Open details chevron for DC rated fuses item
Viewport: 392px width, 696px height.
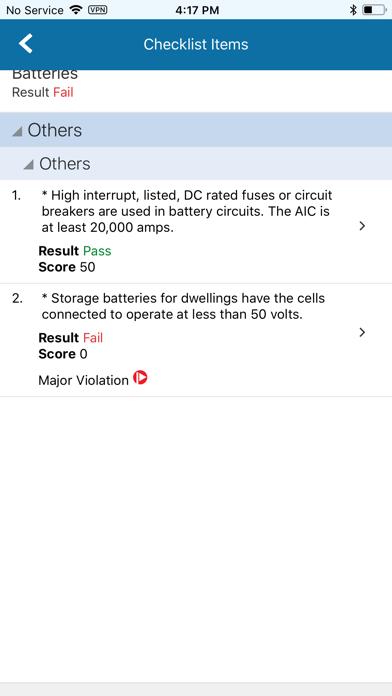pos(362,226)
